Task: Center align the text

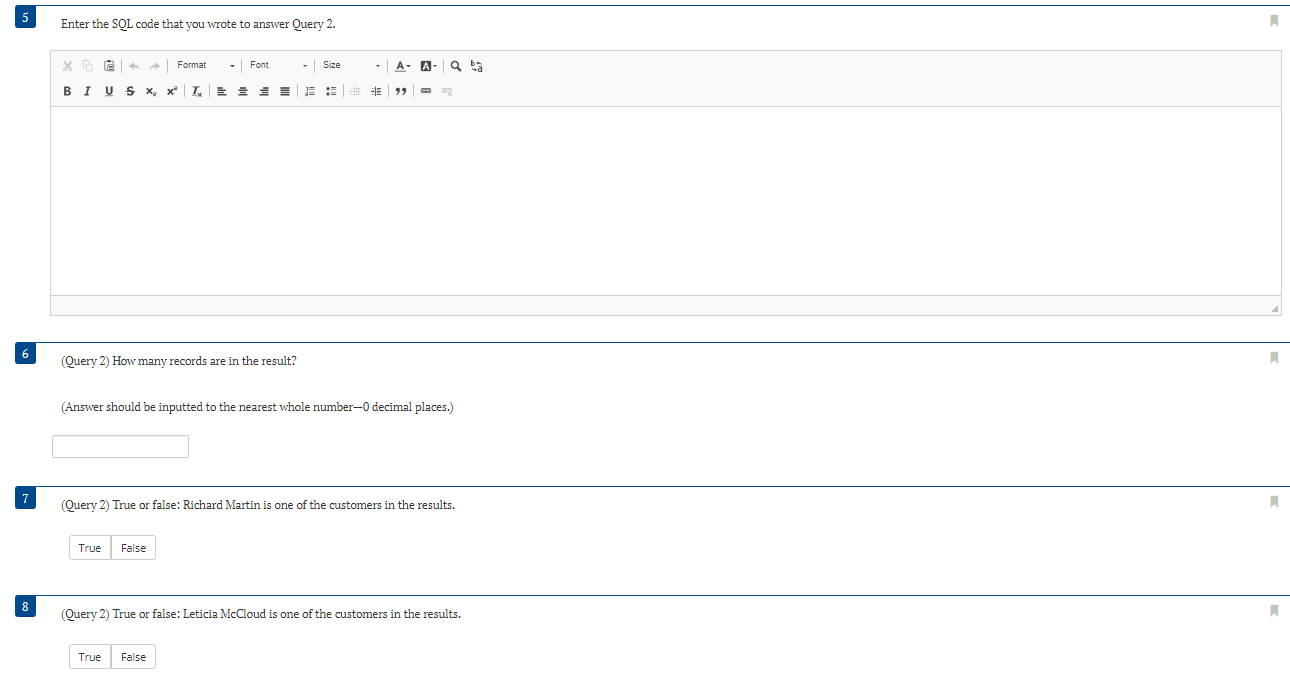Action: coord(243,91)
